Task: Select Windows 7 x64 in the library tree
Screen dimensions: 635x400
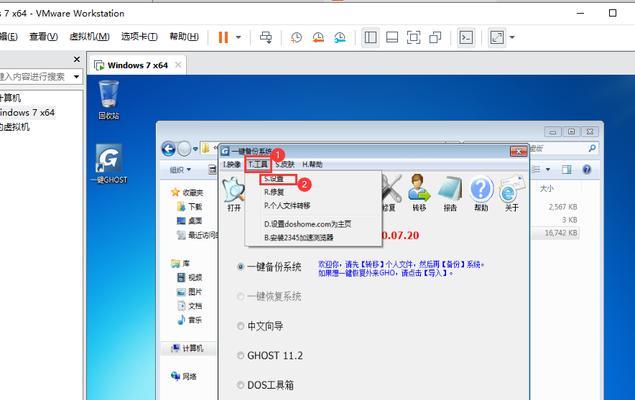Action: point(27,113)
